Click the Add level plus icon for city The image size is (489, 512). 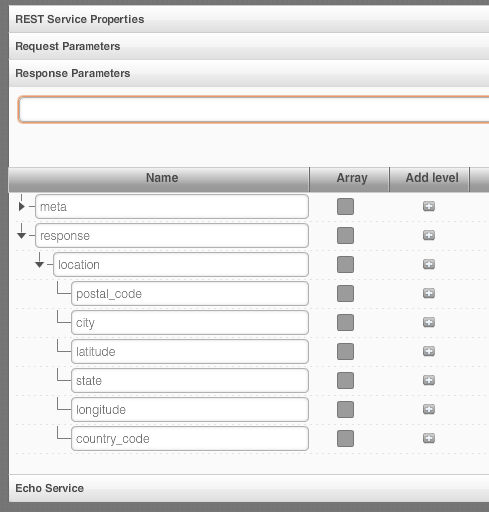429,322
